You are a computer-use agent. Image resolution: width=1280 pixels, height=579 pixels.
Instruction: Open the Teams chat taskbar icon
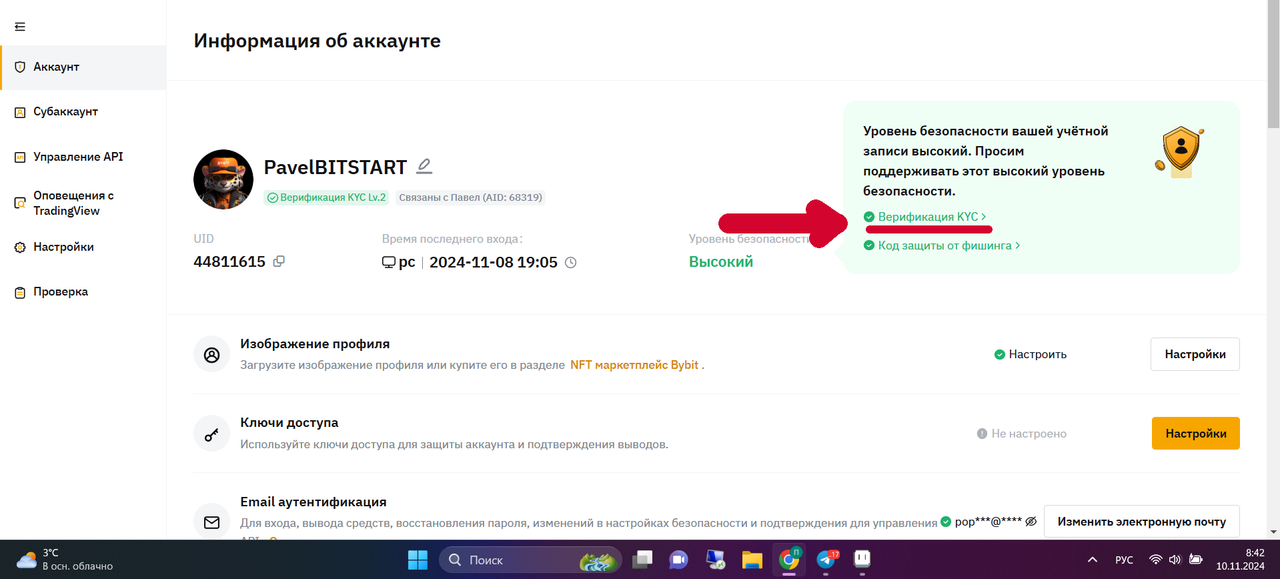[x=680, y=560]
